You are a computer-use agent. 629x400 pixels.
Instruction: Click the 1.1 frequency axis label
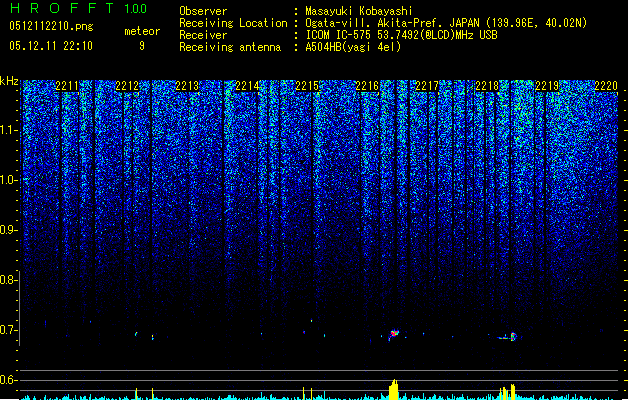pos(8,130)
